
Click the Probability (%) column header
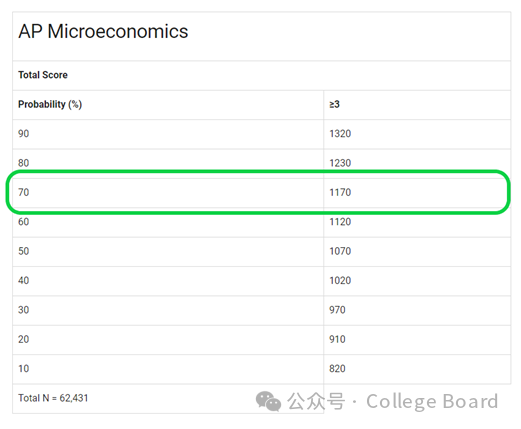(x=50, y=105)
